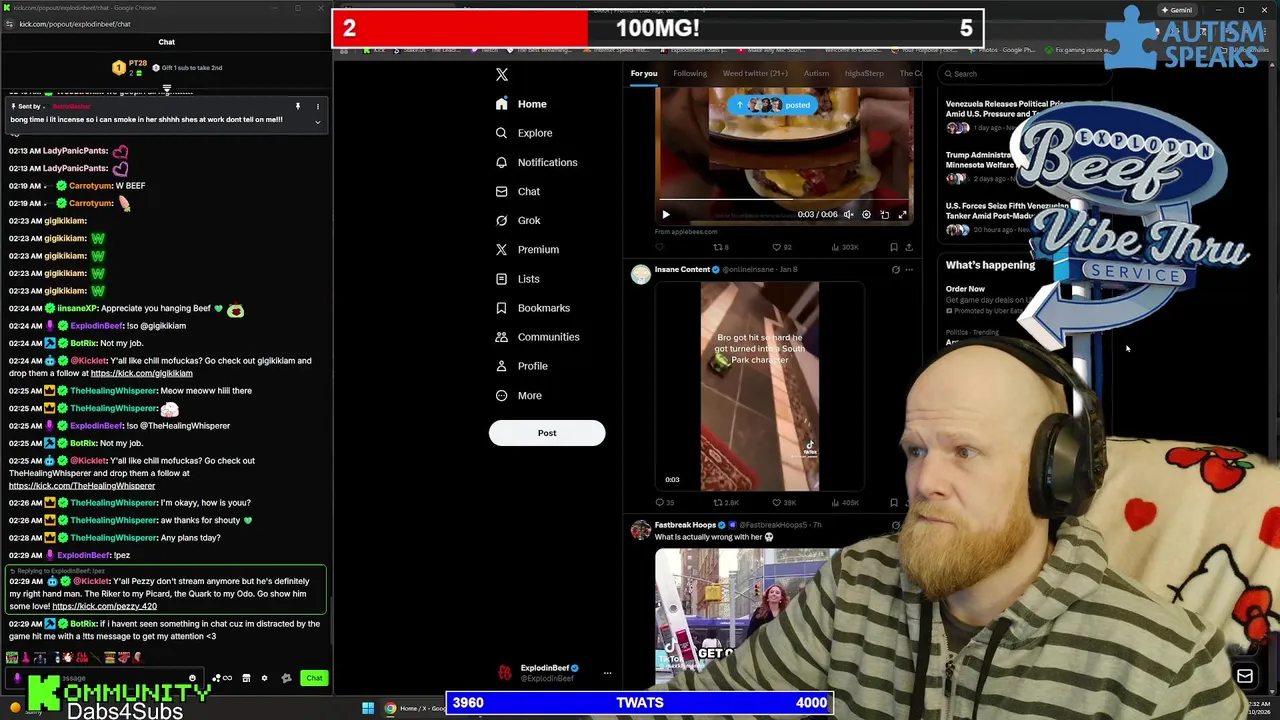Open kick.com/TheHealingWhisperer chat link
Screen dimensions: 1280x720
tap(82, 486)
